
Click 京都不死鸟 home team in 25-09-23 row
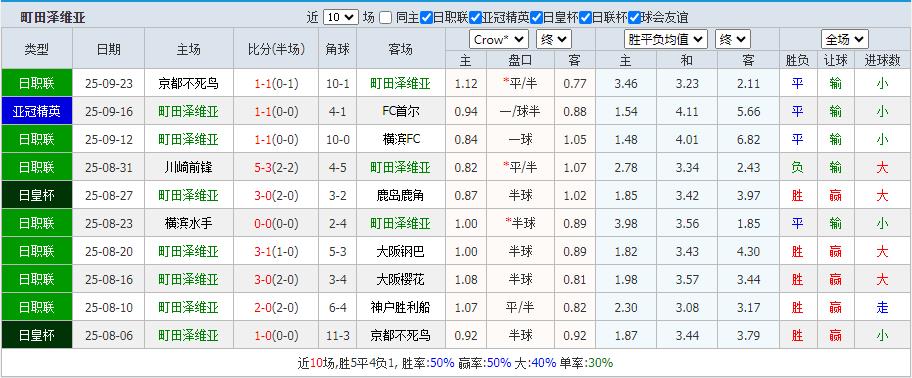[x=188, y=83]
